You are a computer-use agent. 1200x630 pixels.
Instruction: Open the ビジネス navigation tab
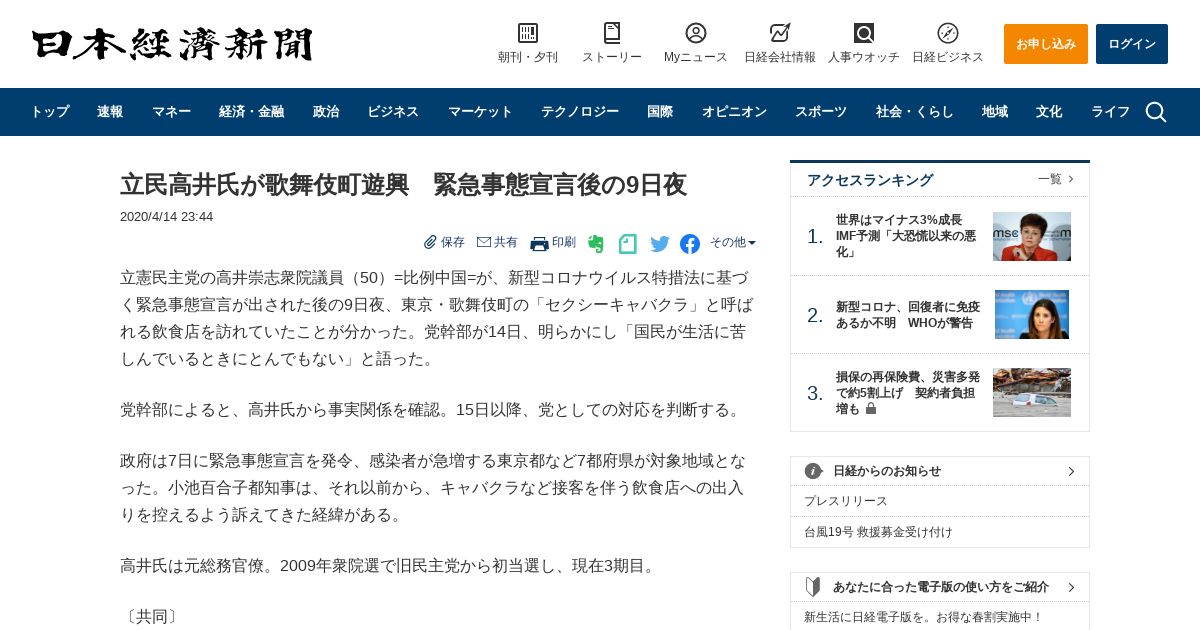click(393, 112)
